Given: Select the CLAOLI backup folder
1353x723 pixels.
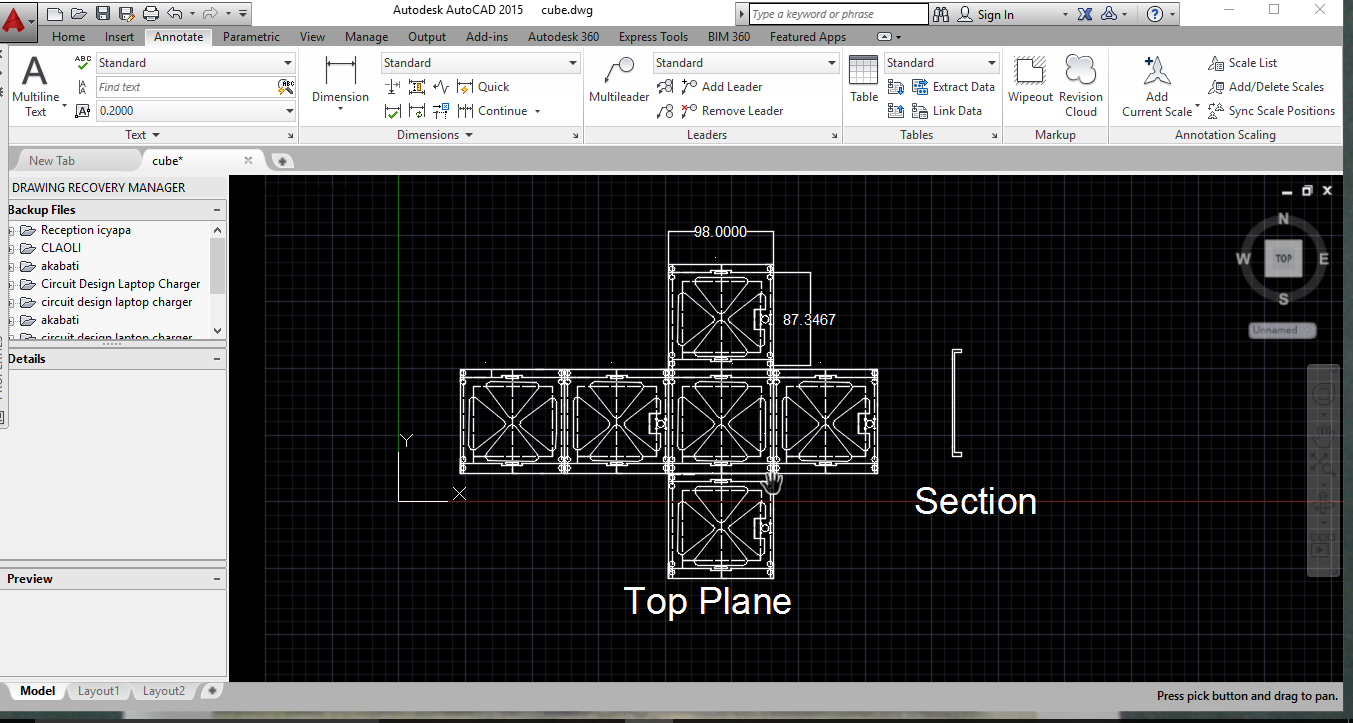Looking at the screenshot, I should [61, 248].
